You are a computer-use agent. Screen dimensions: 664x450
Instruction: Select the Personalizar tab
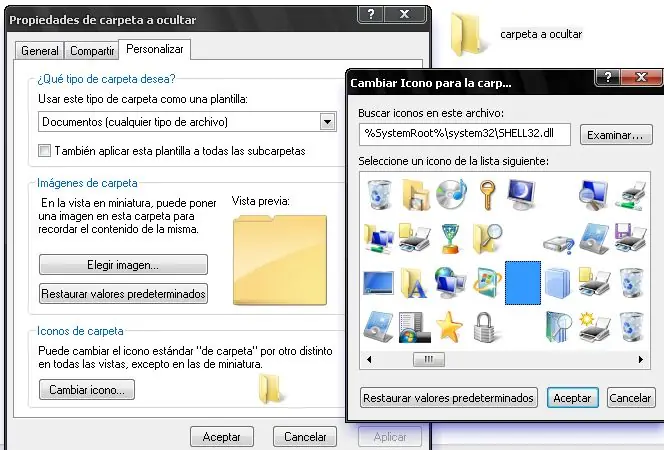point(155,49)
